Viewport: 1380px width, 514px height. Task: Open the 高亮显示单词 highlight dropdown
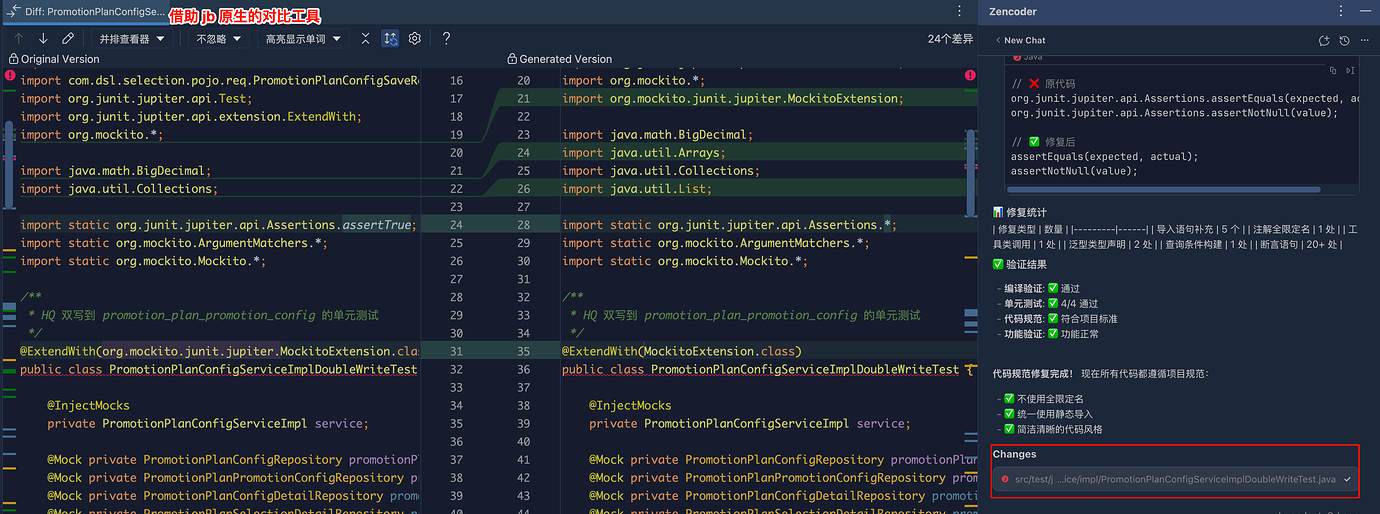pos(303,39)
